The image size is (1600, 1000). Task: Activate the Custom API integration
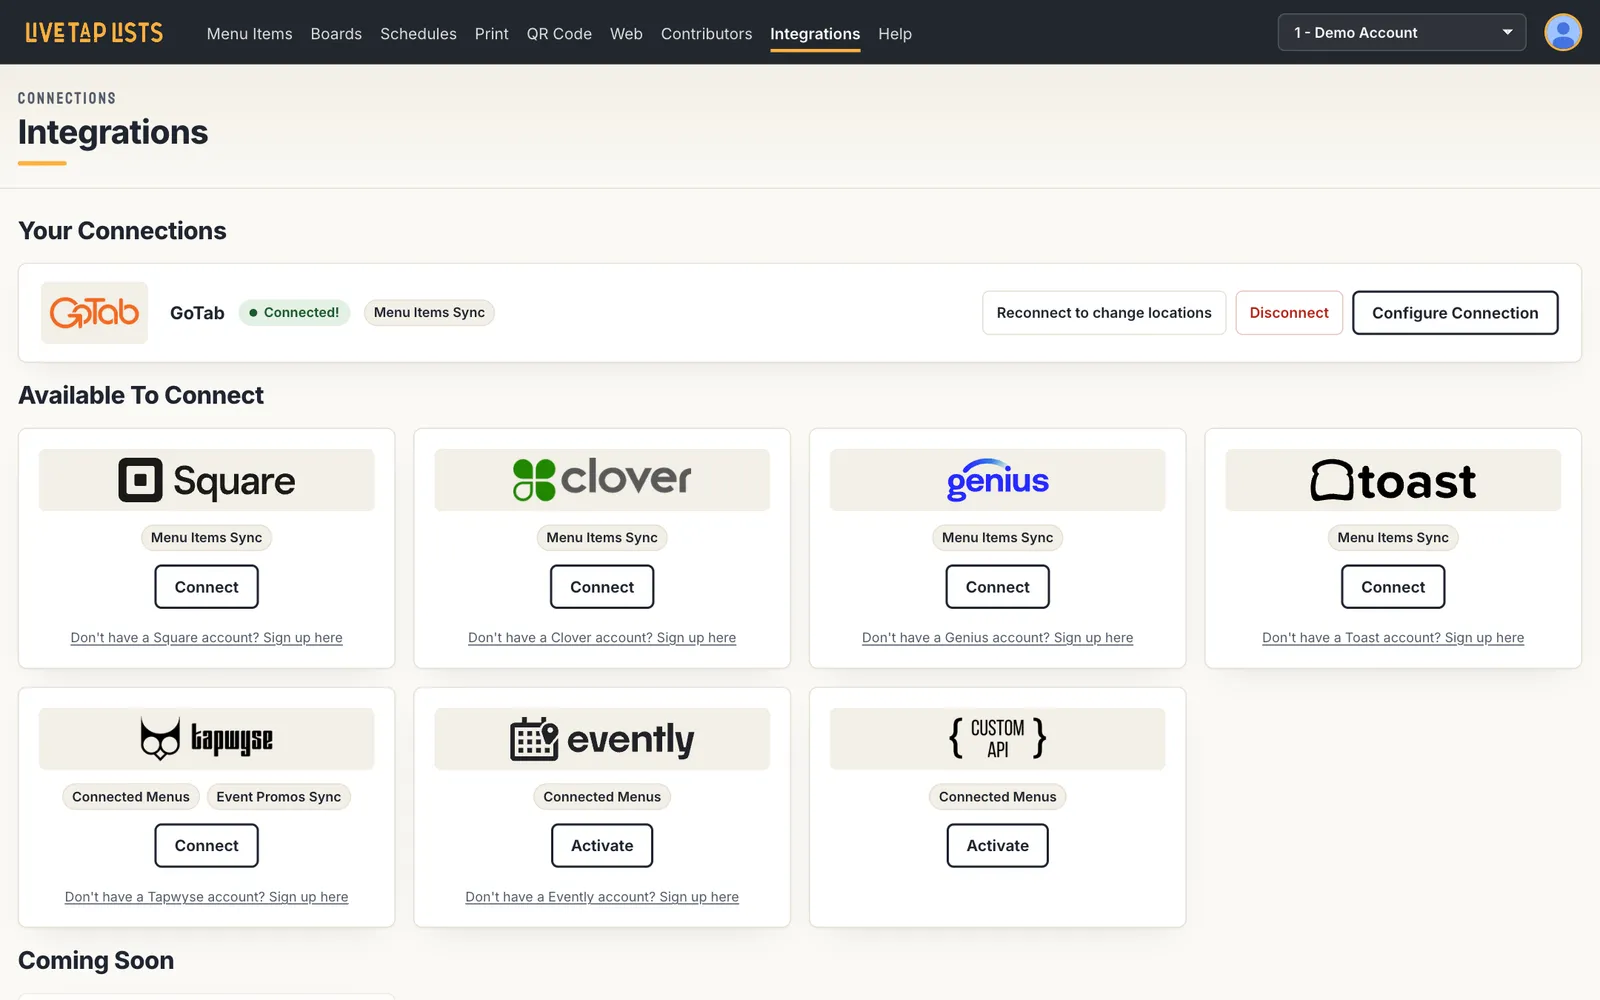[x=998, y=846]
